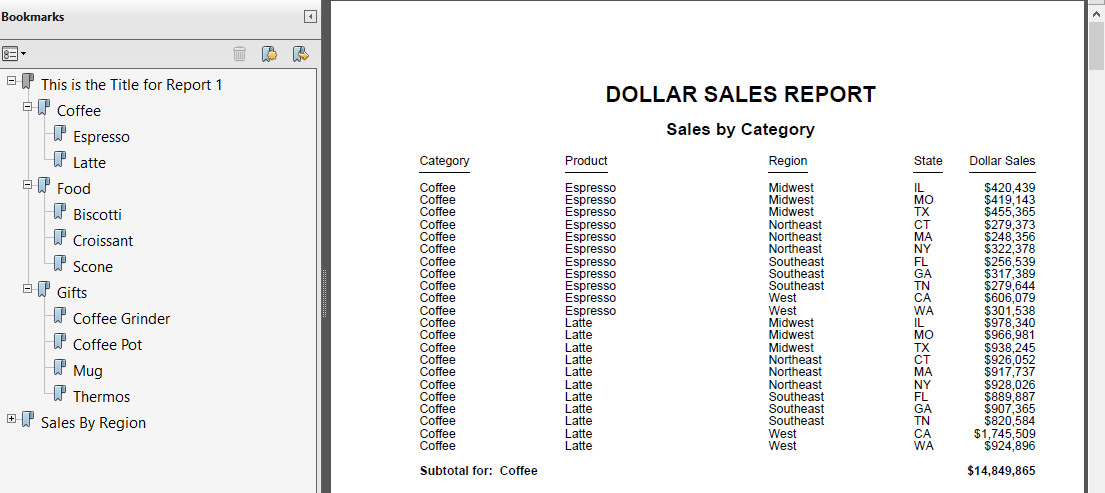The height and width of the screenshot is (493, 1105).
Task: Click the bookmark icon beside Latte
Action: 60,160
